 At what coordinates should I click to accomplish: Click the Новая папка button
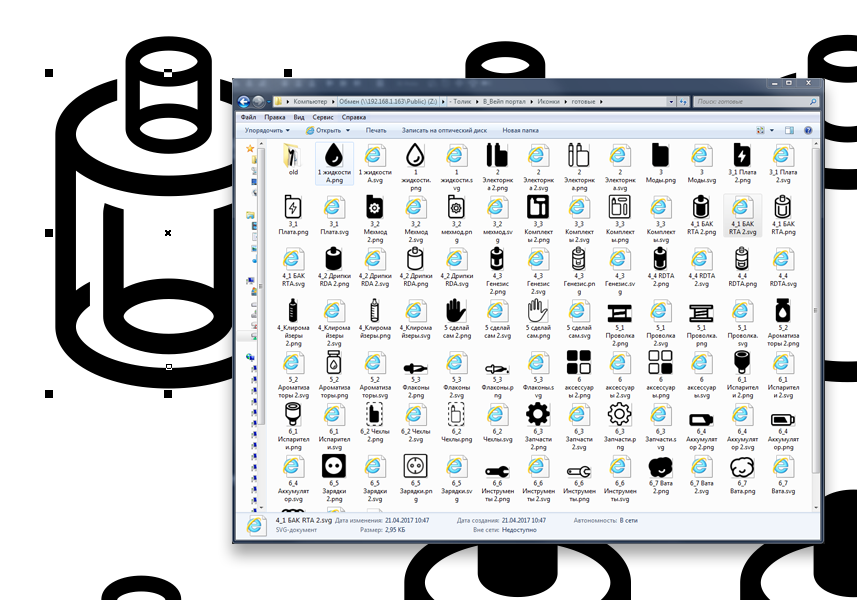tap(520, 130)
